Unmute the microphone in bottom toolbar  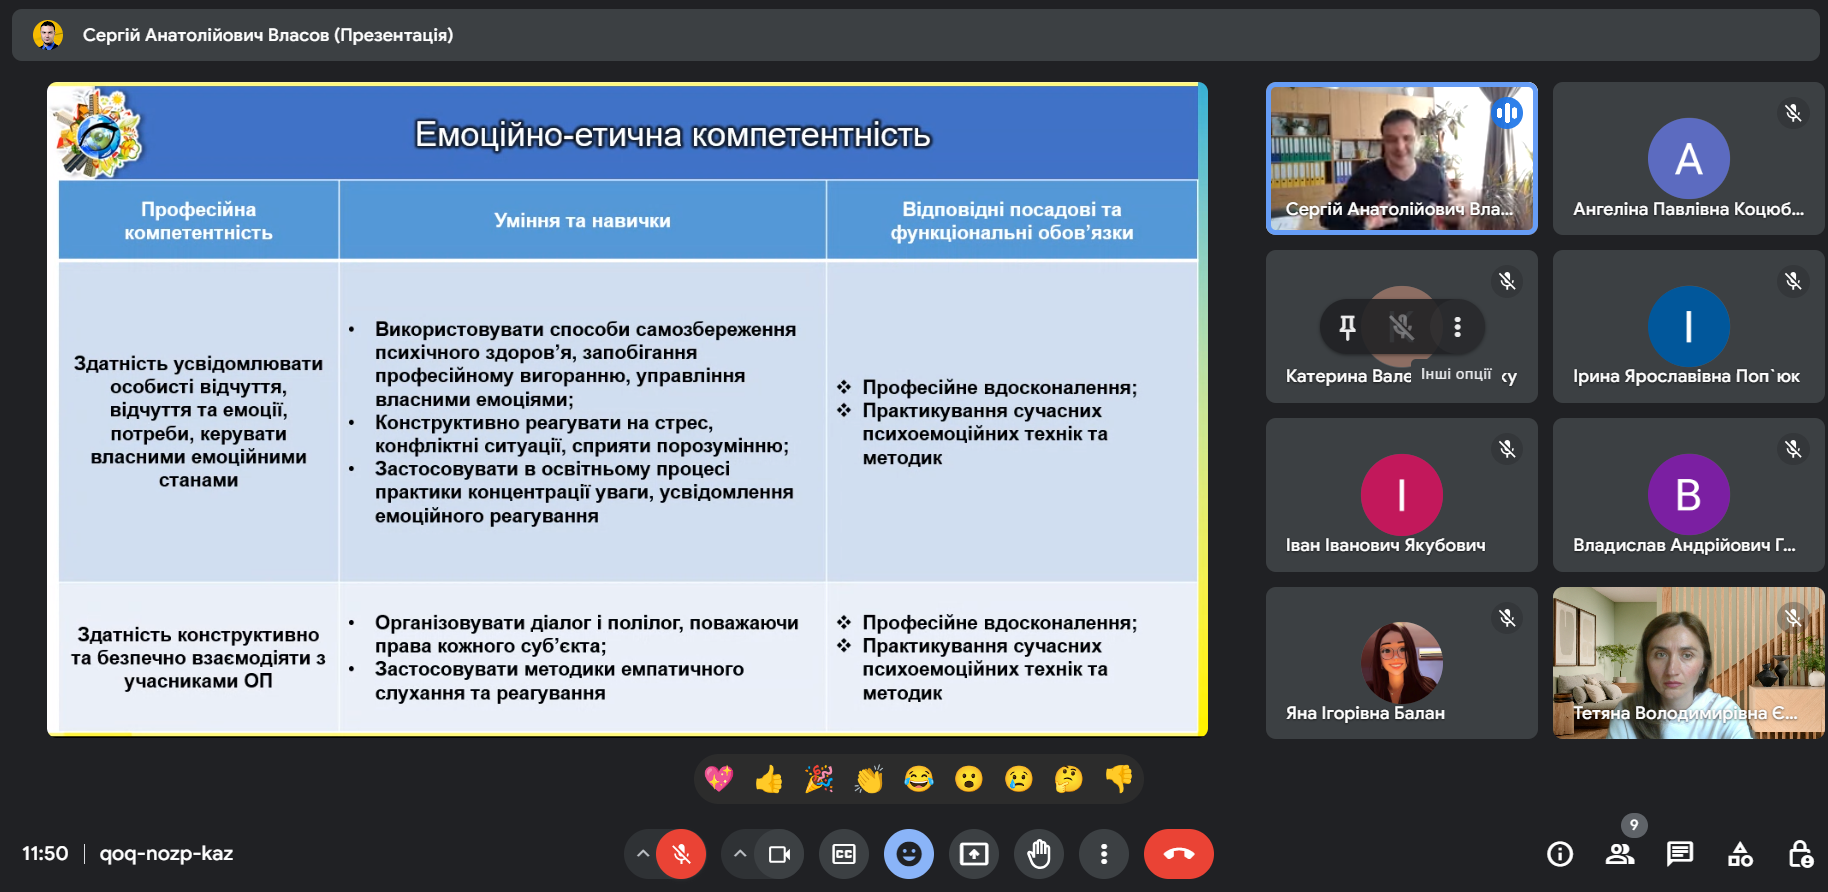pos(681,854)
